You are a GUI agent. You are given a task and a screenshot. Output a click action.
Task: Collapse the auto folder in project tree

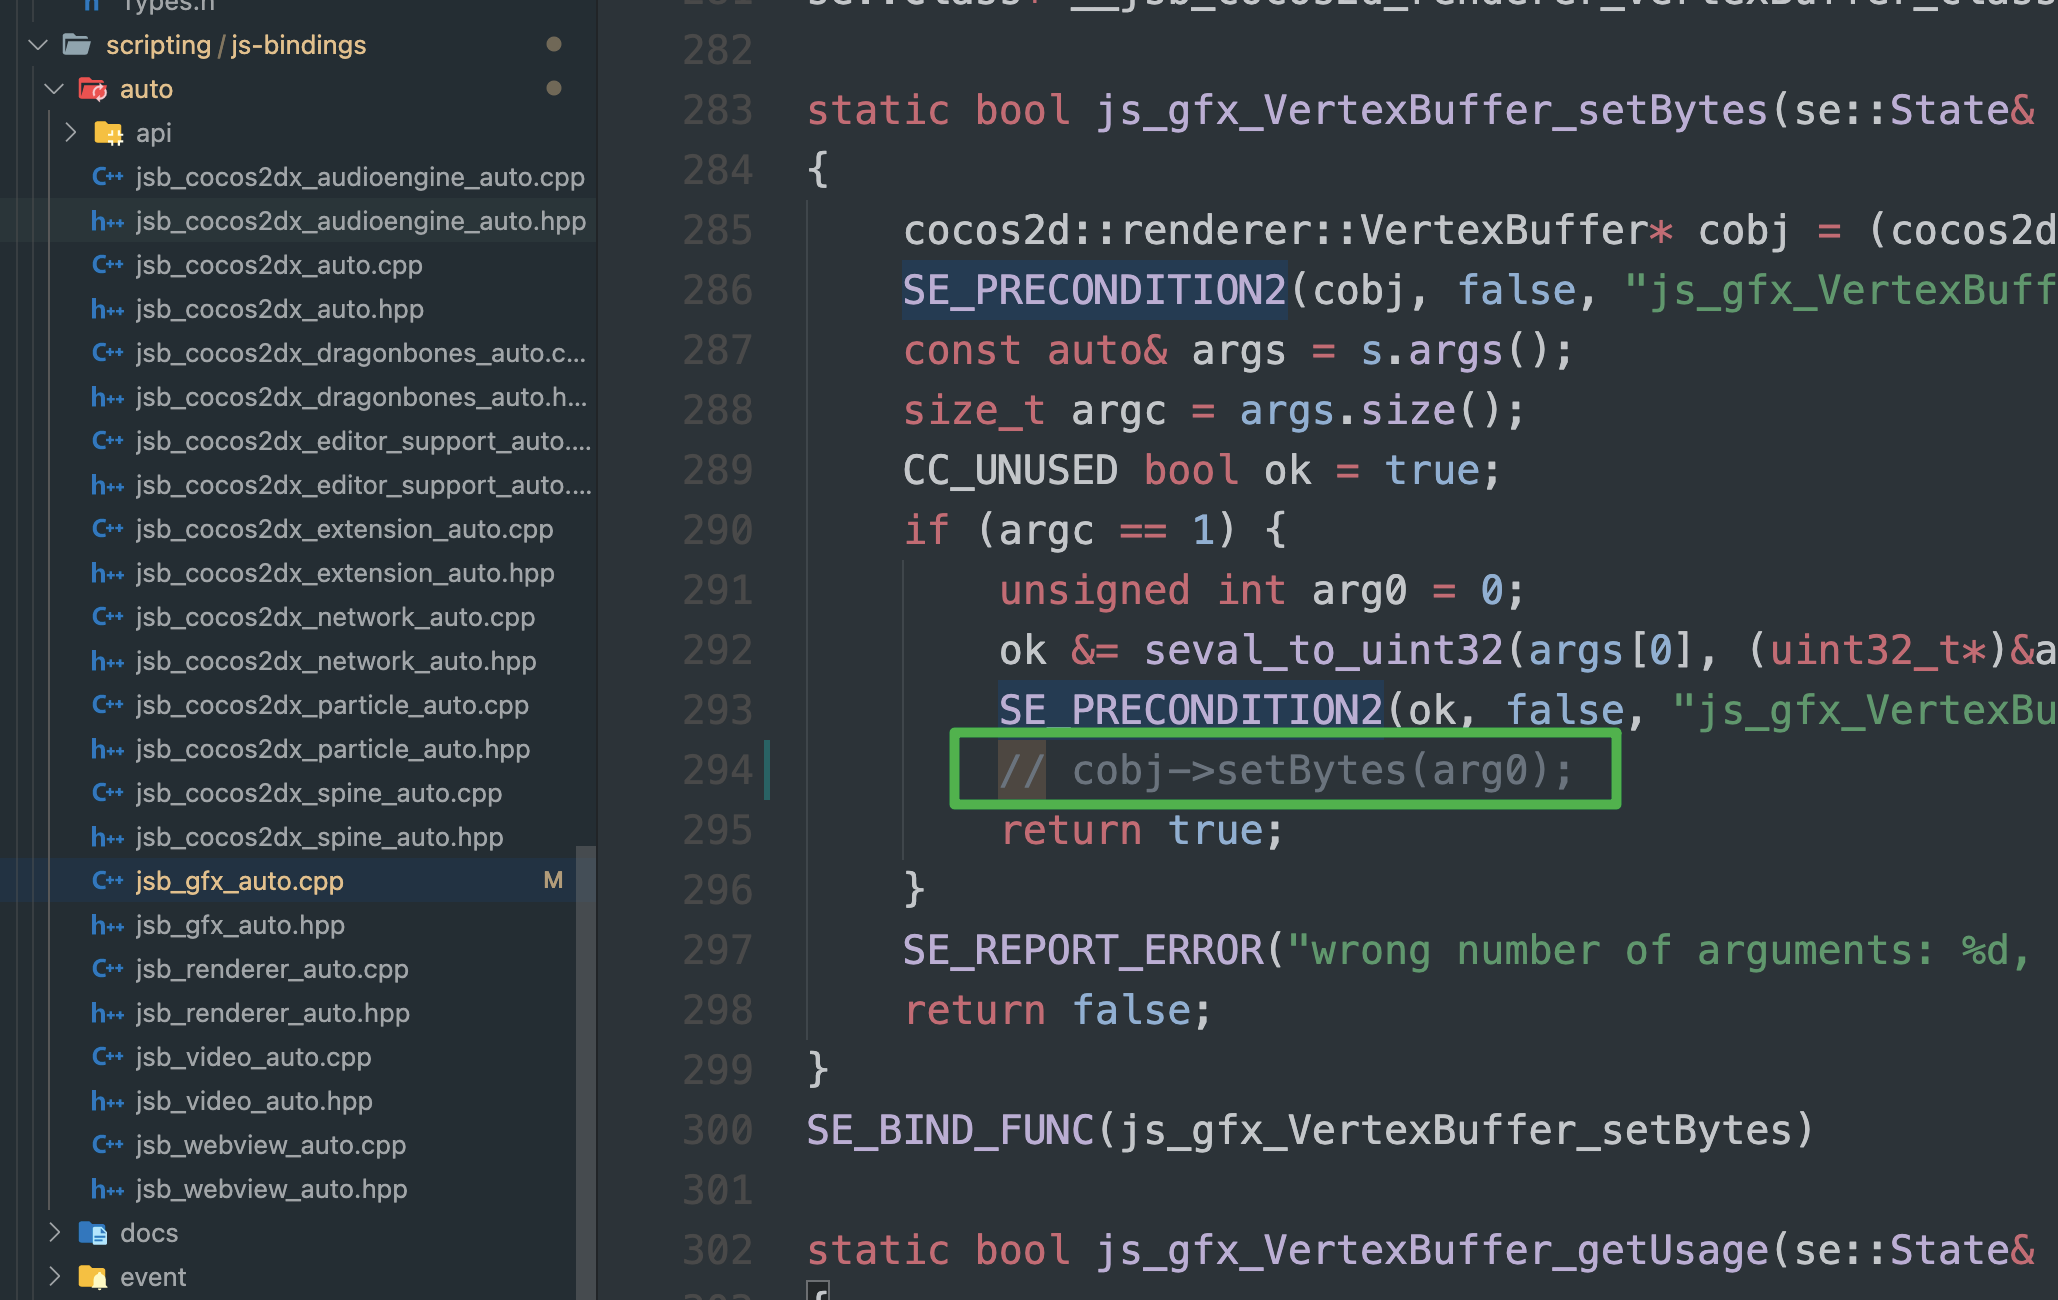point(54,89)
